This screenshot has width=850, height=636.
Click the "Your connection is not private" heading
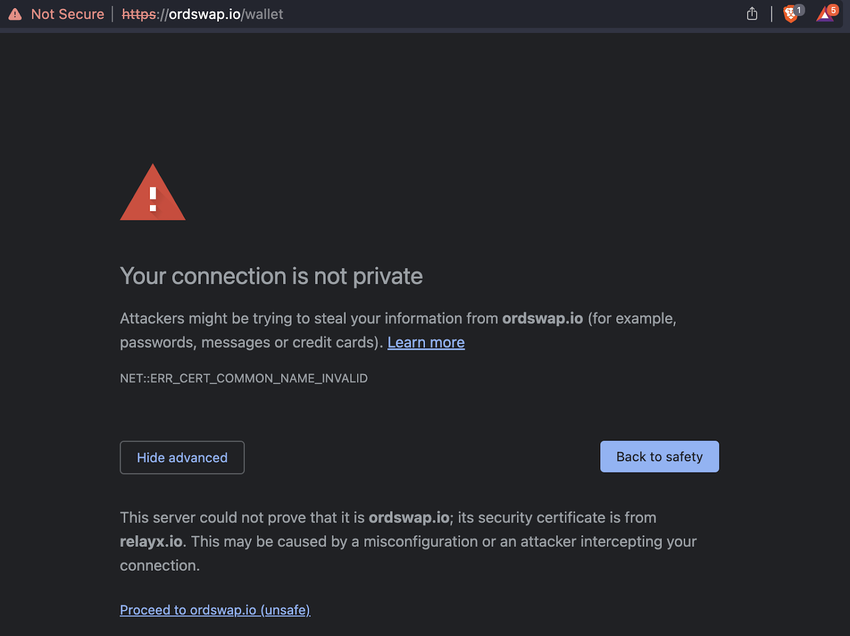[271, 276]
